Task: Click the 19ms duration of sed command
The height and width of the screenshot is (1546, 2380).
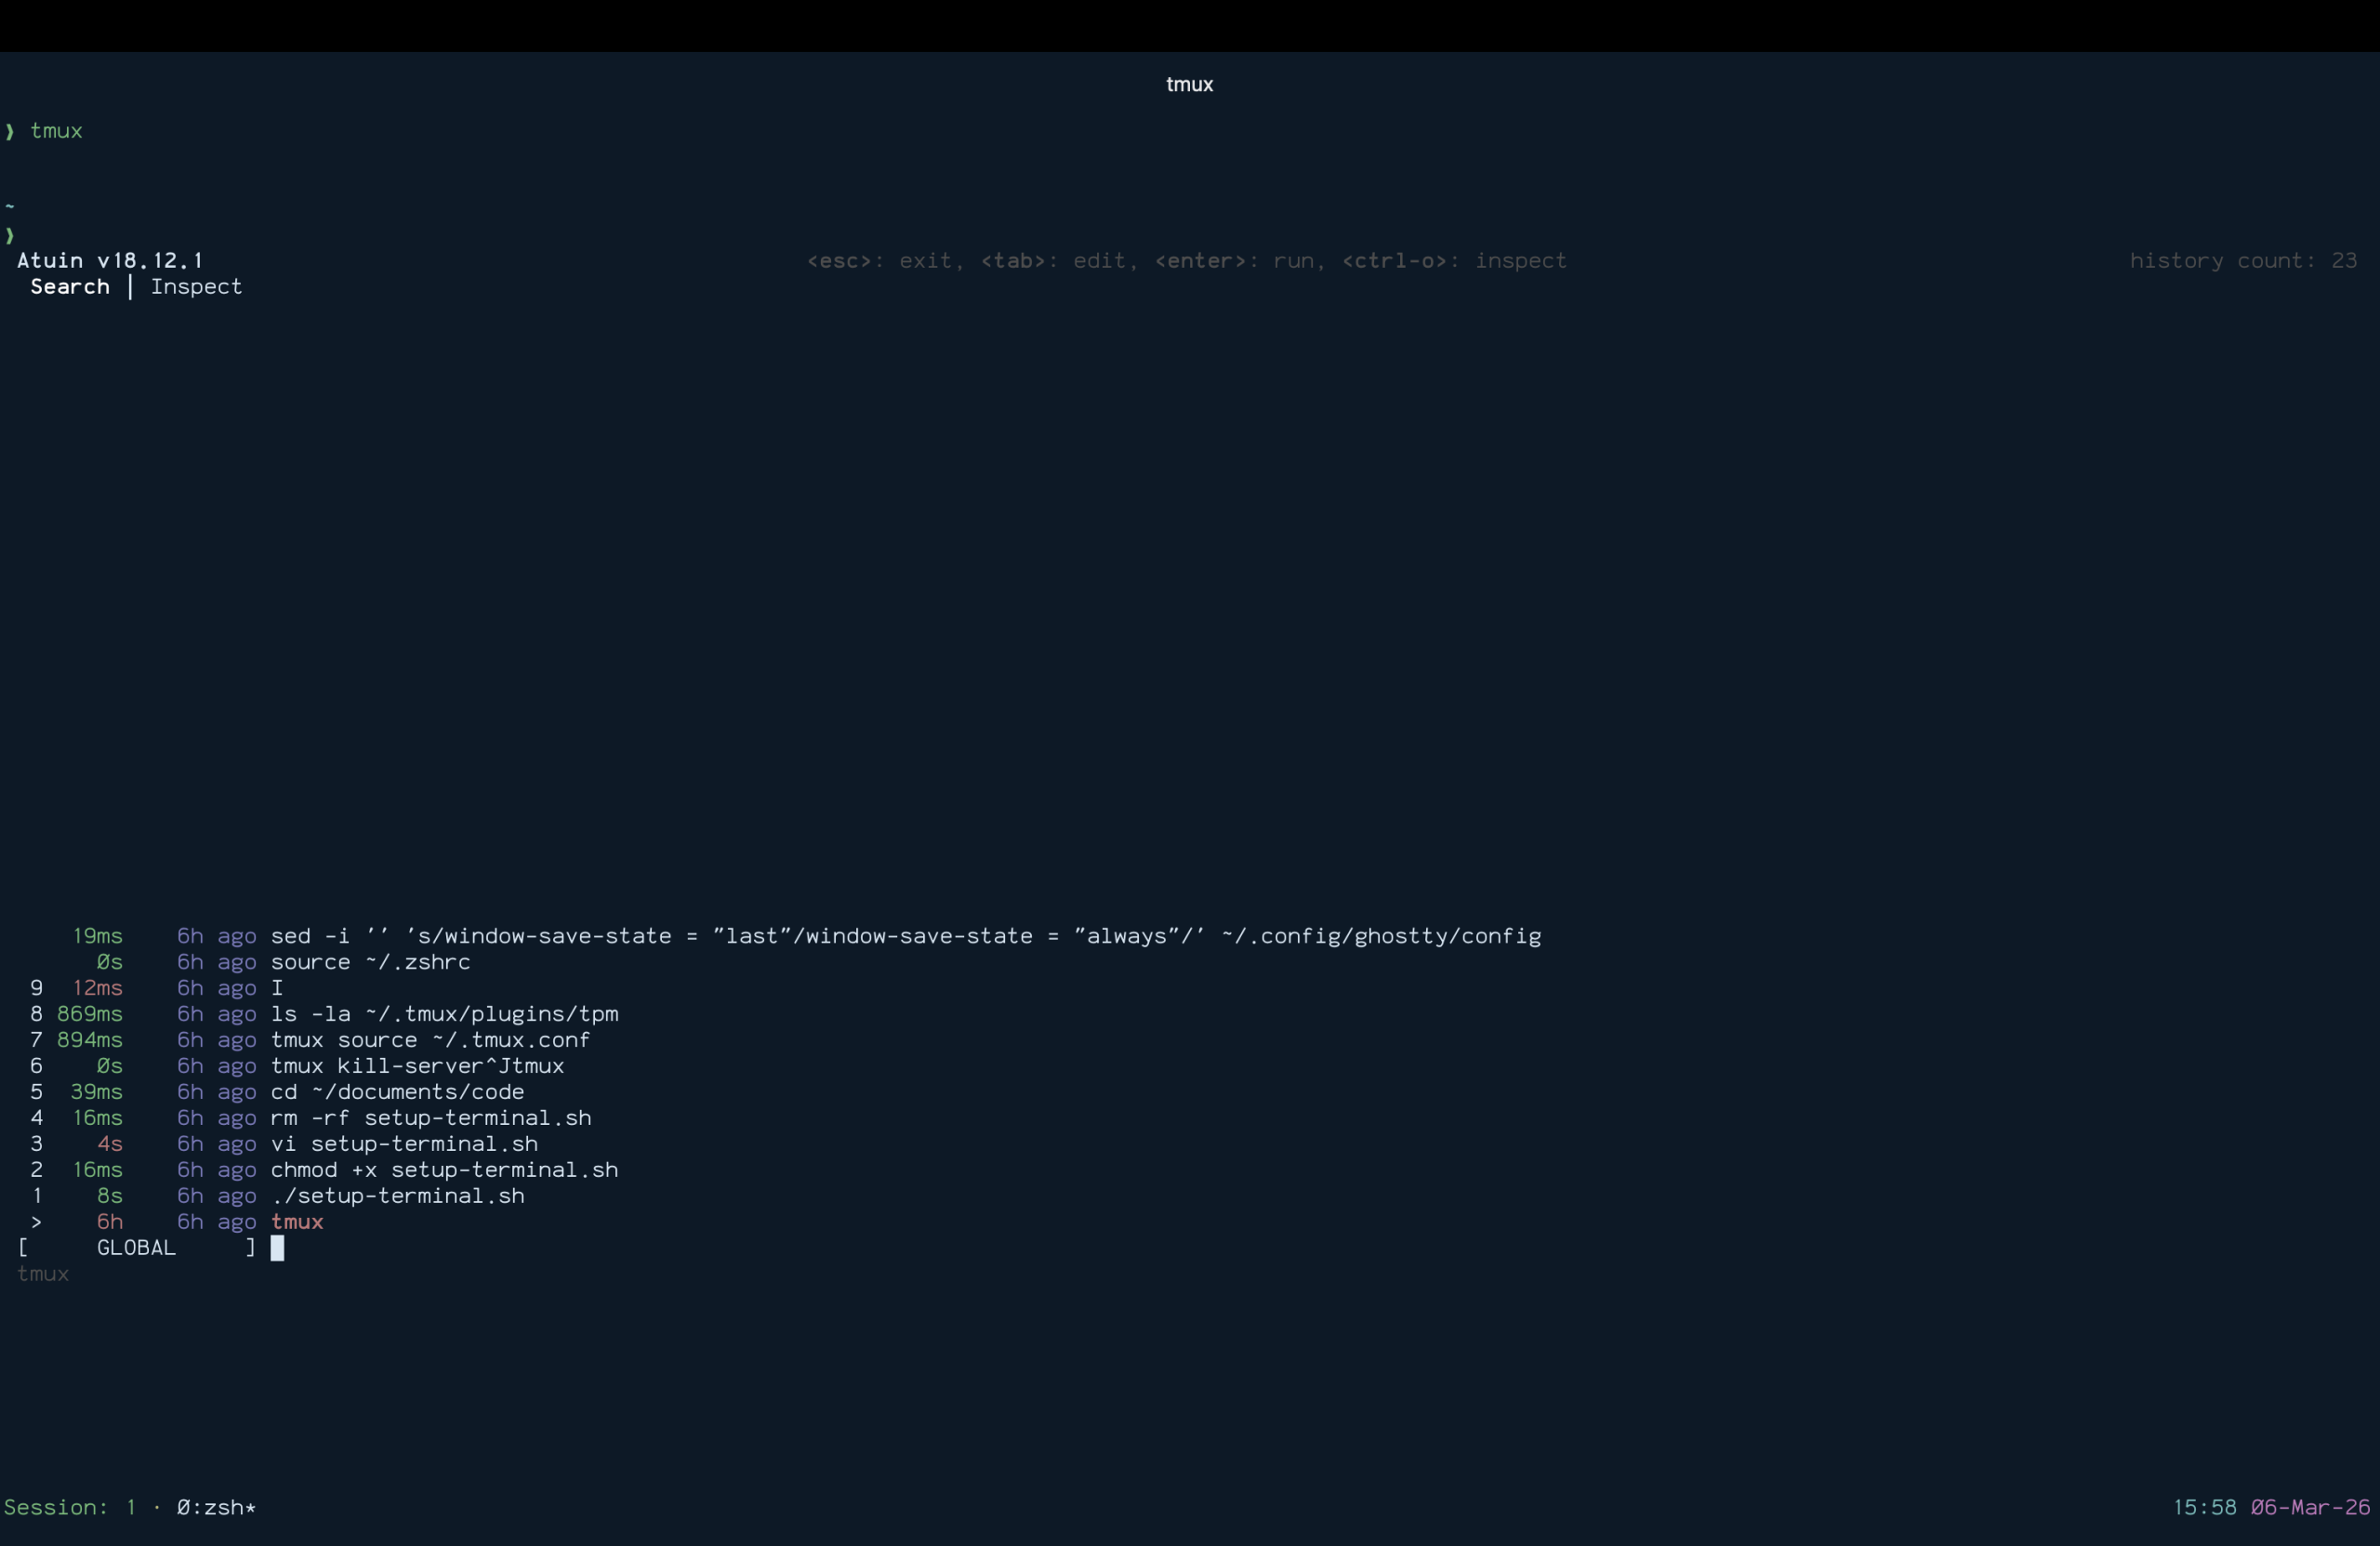Action: pyautogui.click(x=97, y=936)
